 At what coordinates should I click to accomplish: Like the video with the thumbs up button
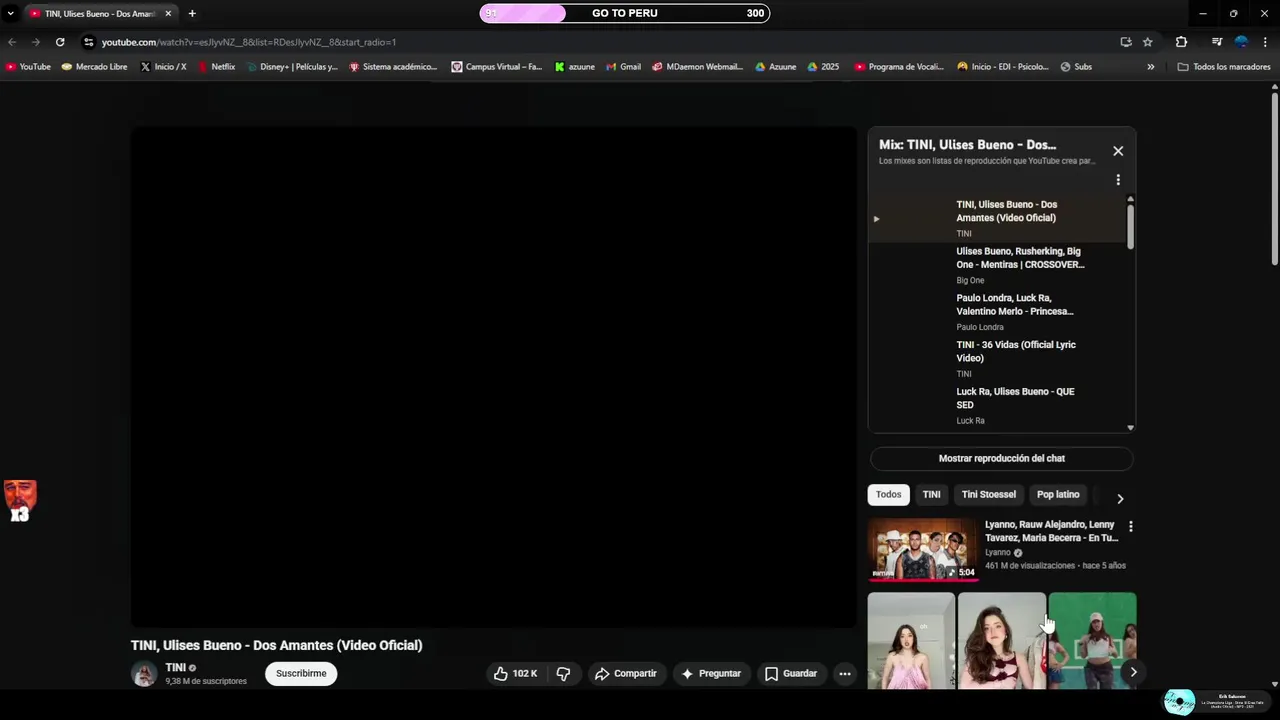tap(515, 674)
